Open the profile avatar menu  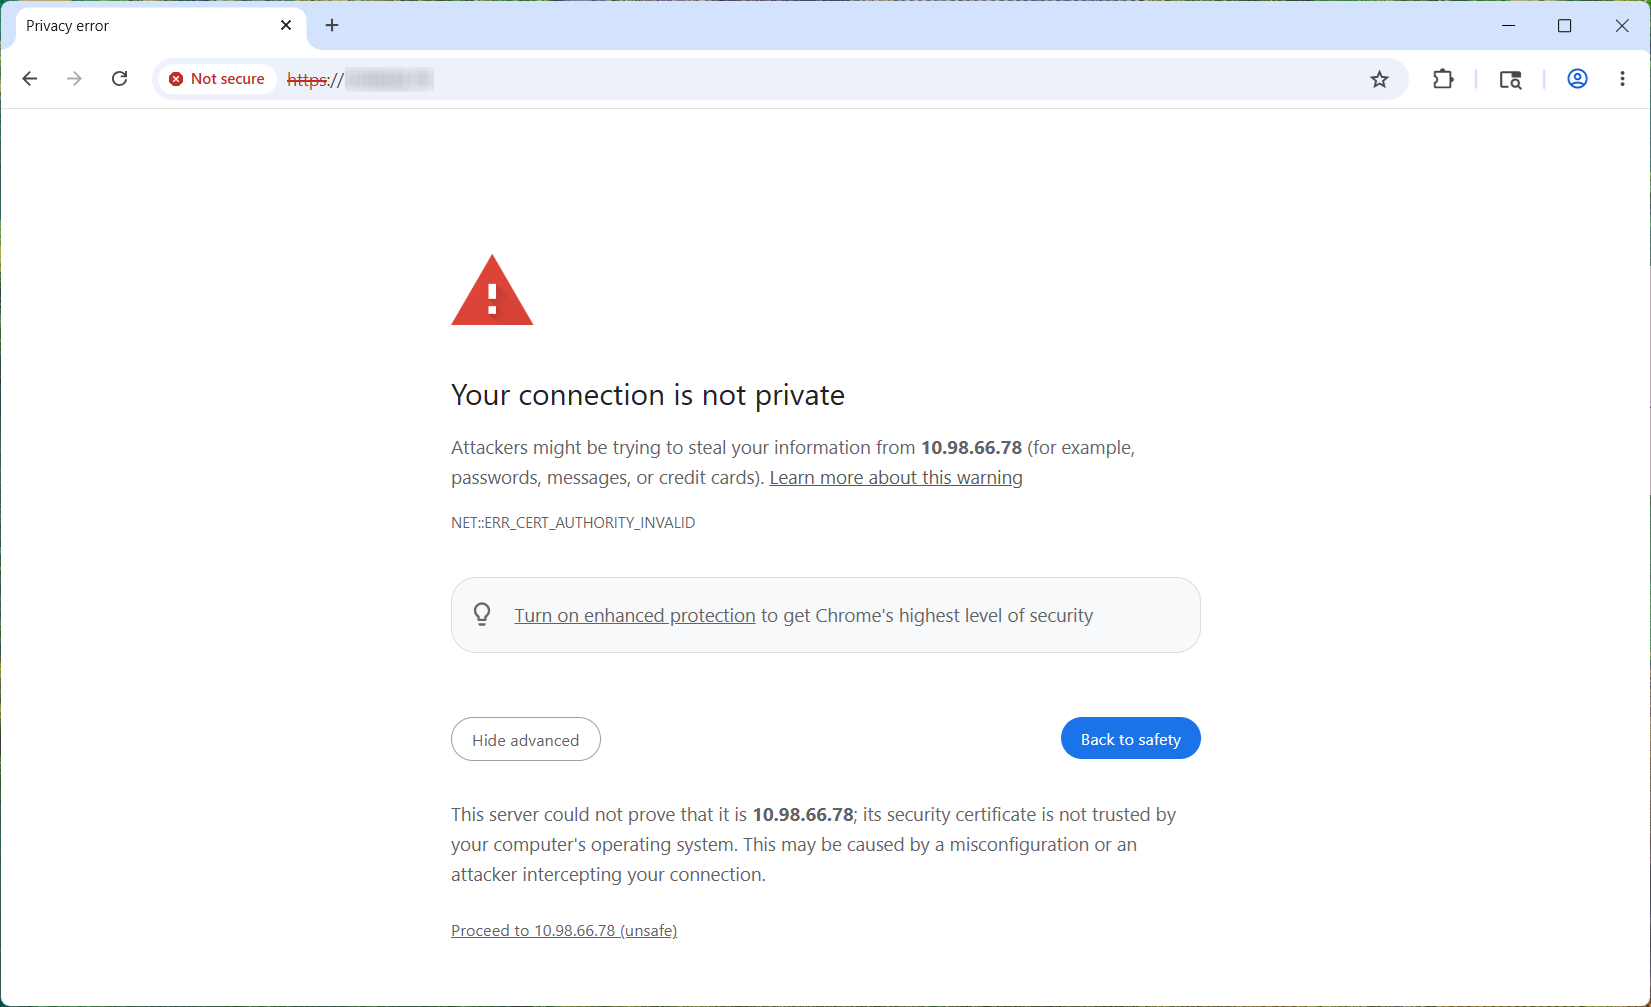coord(1577,79)
